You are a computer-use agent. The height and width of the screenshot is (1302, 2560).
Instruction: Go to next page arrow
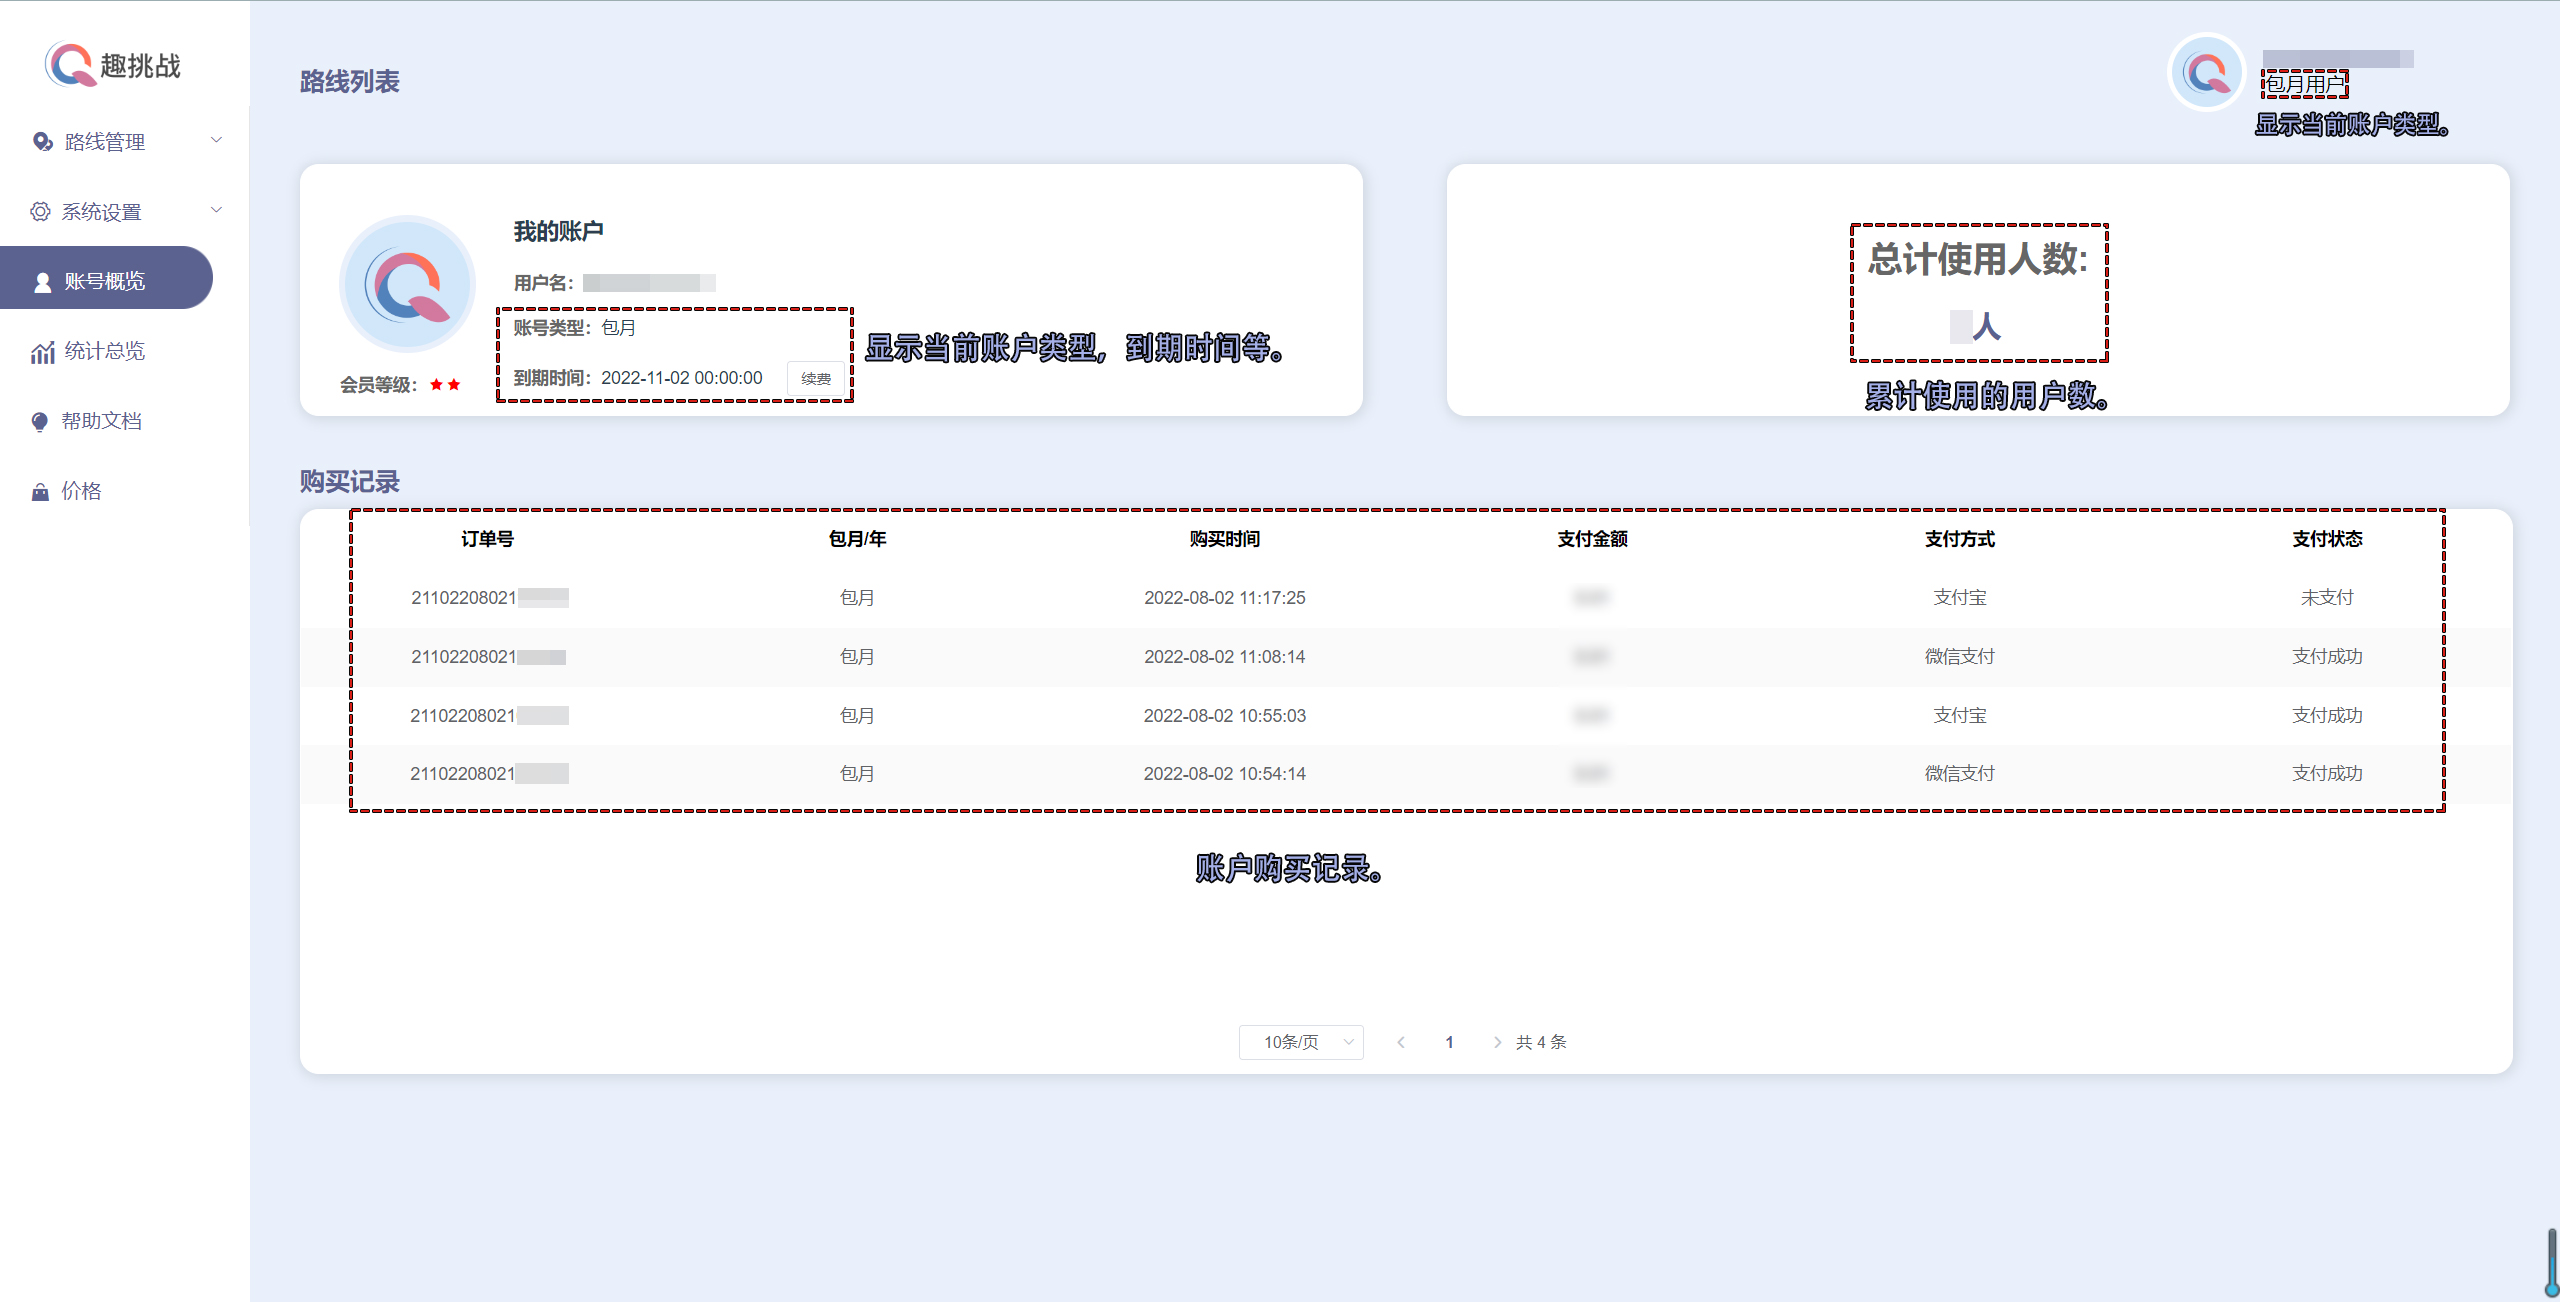[x=1497, y=1042]
